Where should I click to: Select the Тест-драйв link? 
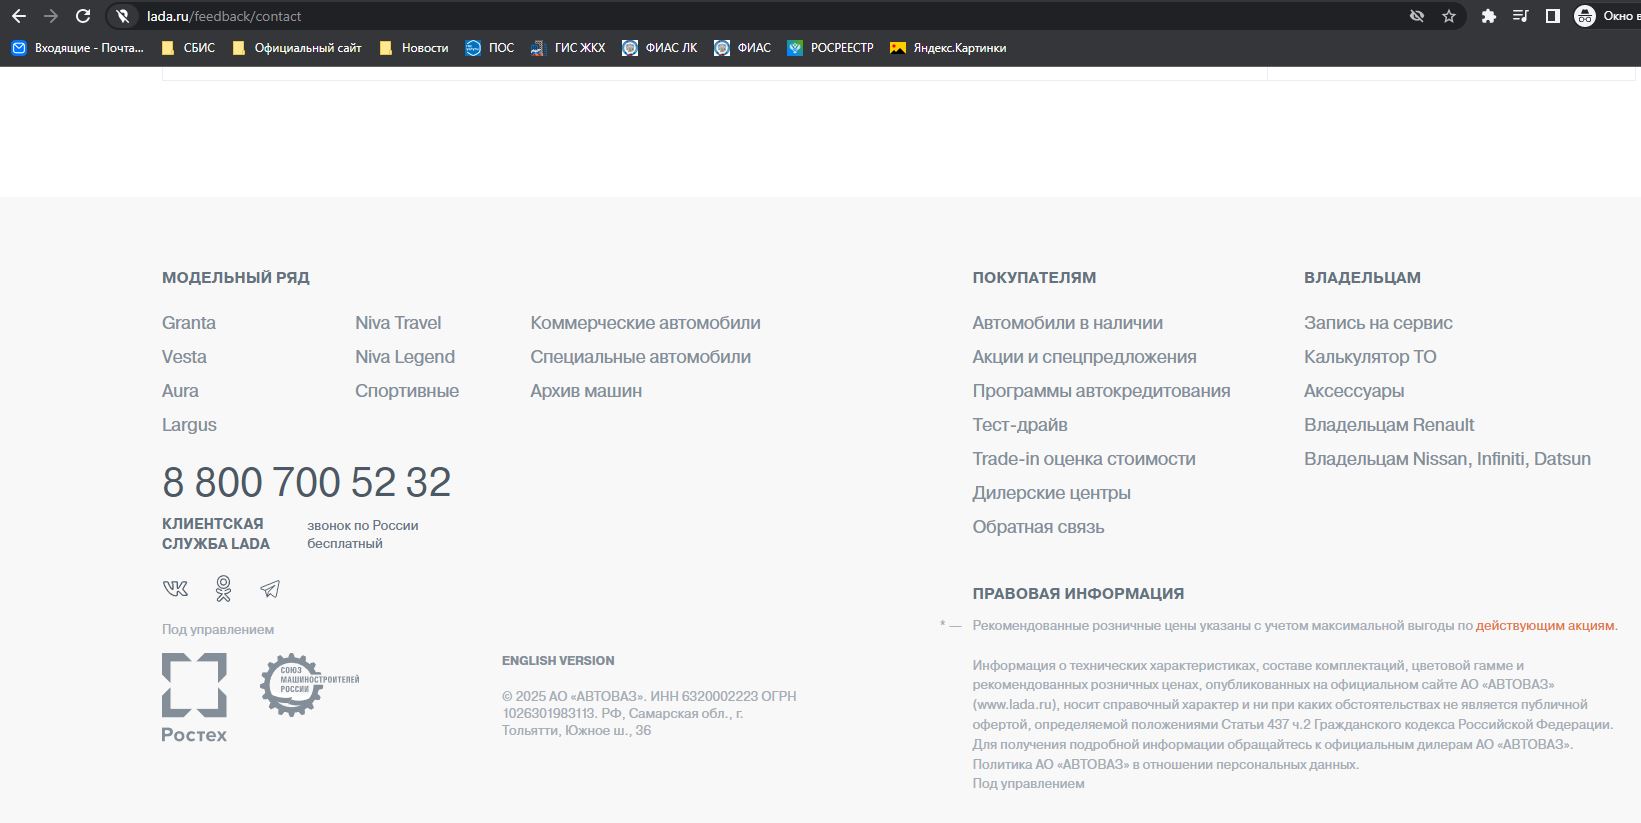click(1020, 425)
